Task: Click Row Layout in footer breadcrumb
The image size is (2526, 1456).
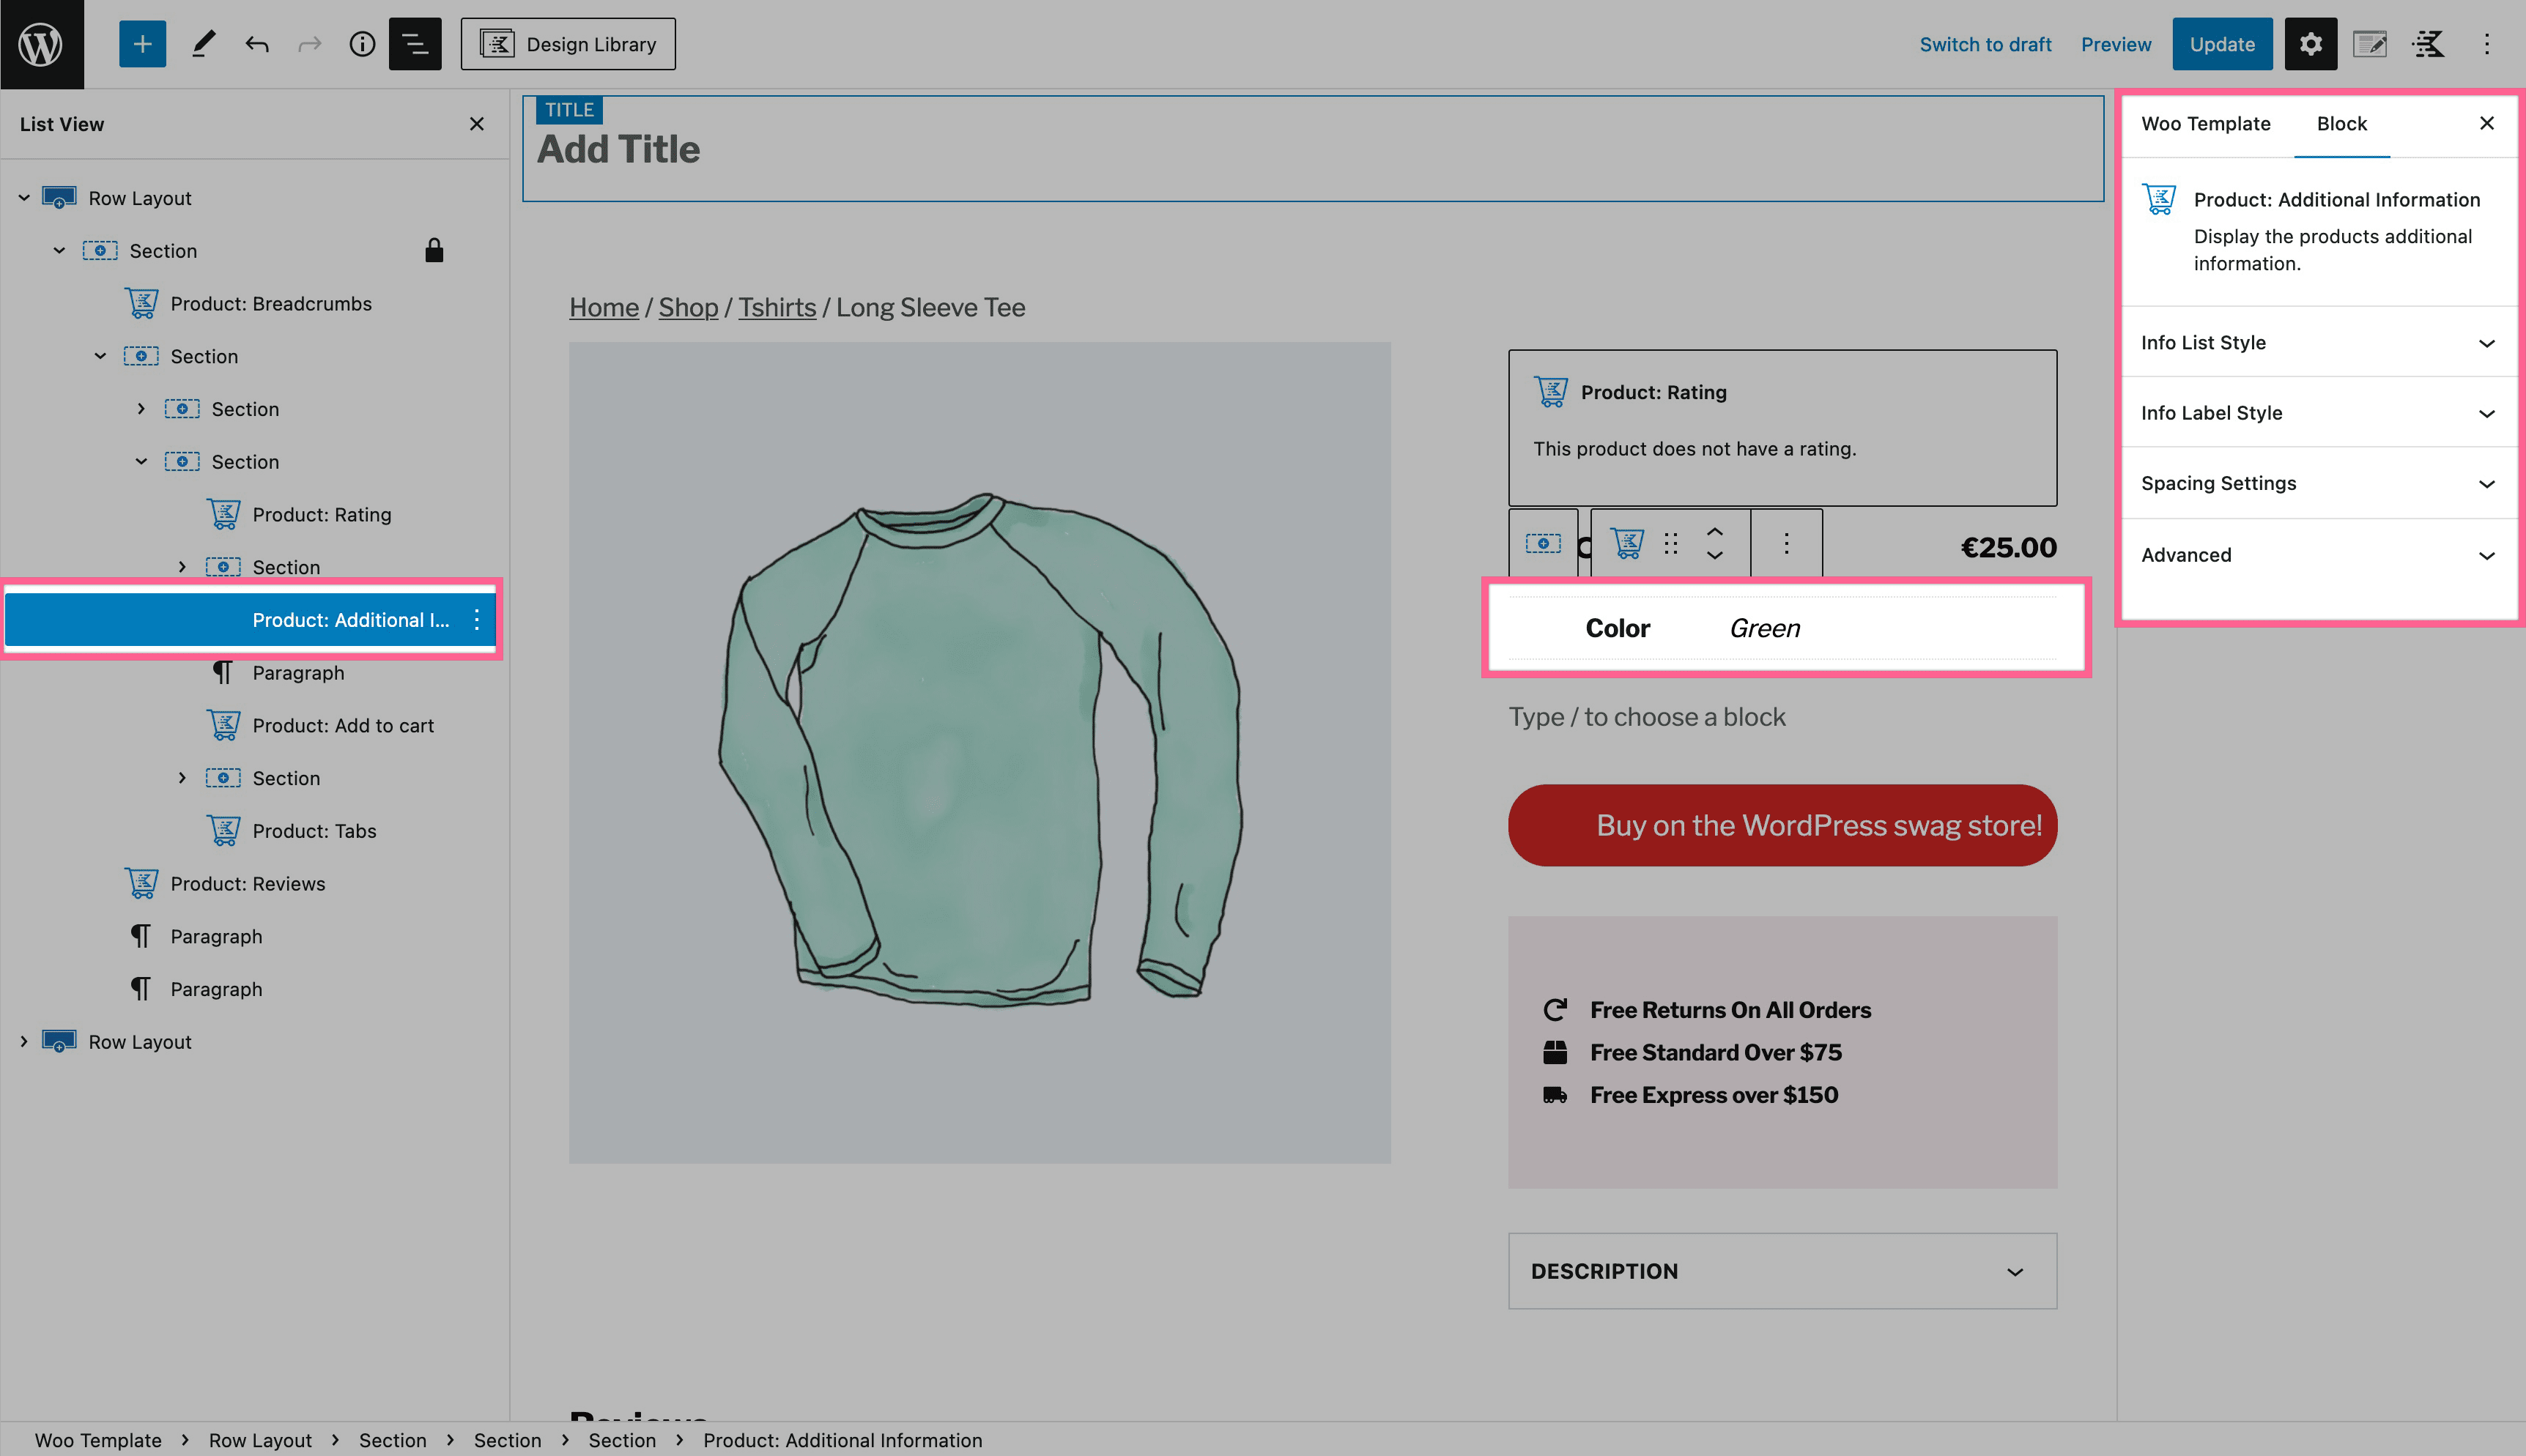Action: (x=260, y=1440)
